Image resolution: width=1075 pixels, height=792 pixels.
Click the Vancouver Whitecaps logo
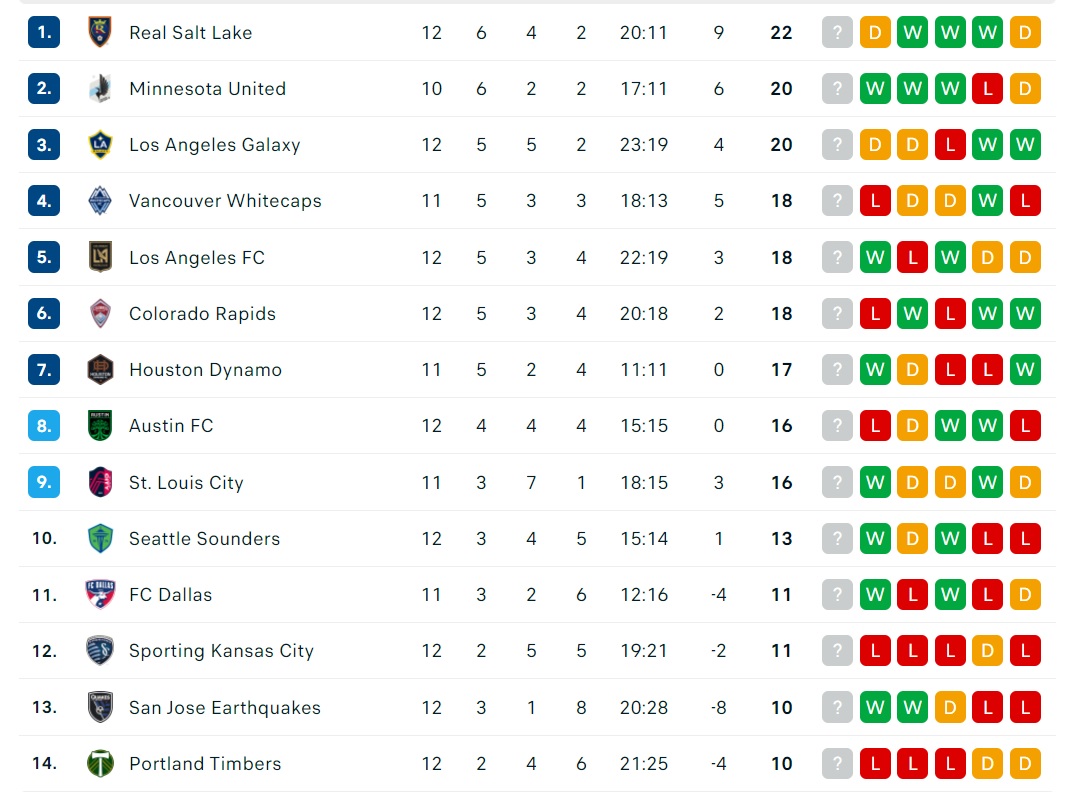(x=100, y=201)
